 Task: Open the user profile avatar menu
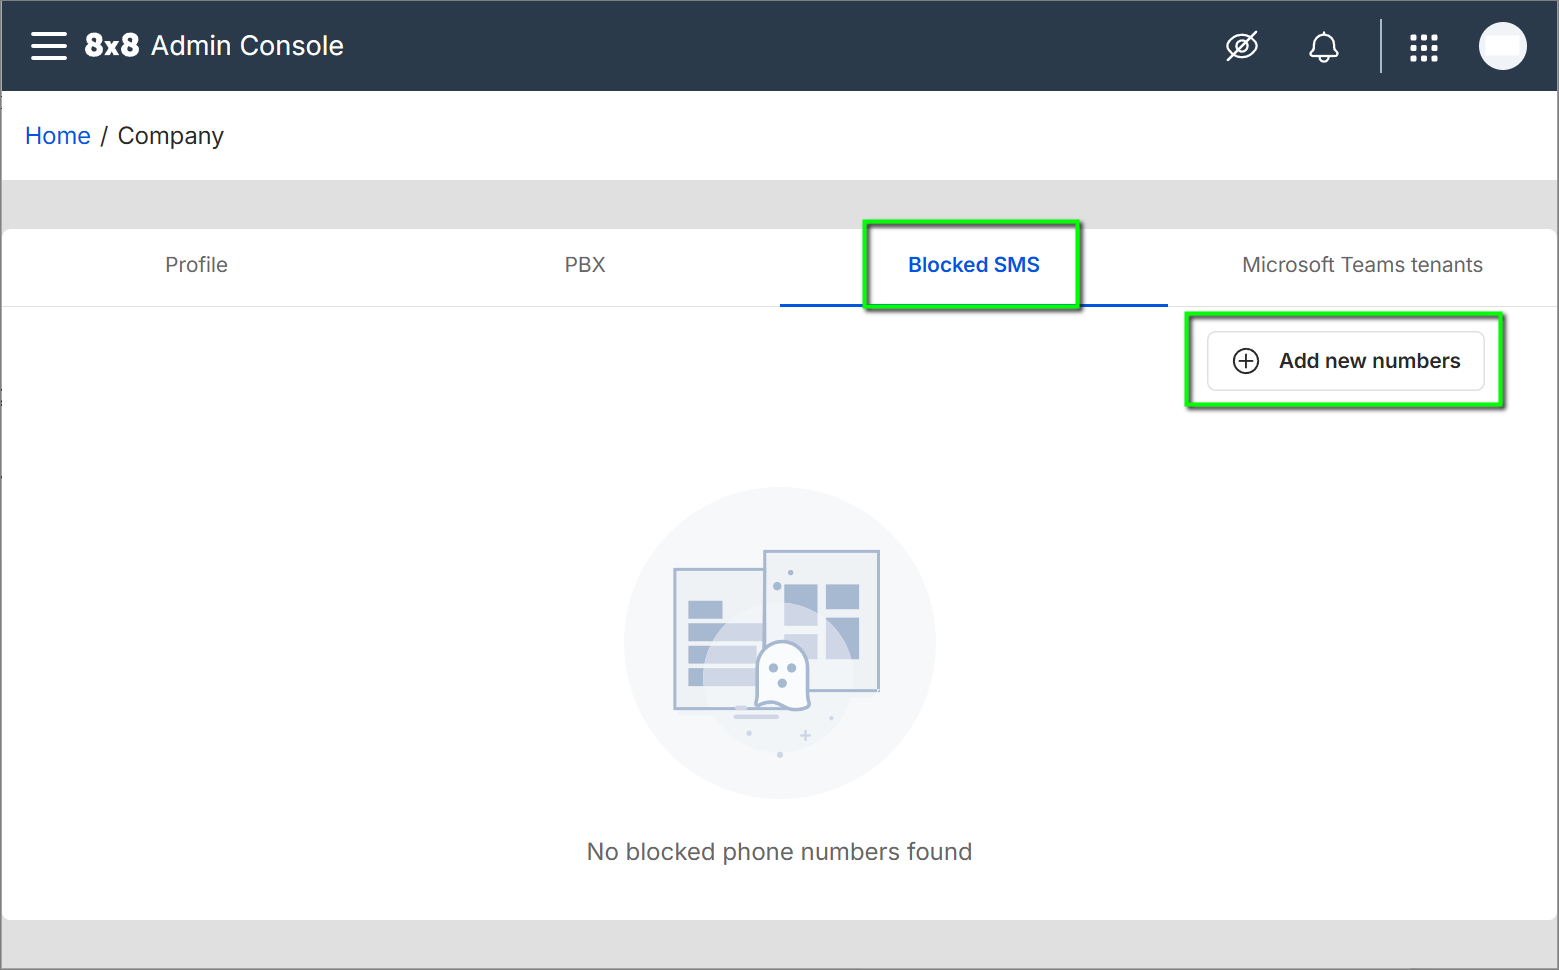1502,46
